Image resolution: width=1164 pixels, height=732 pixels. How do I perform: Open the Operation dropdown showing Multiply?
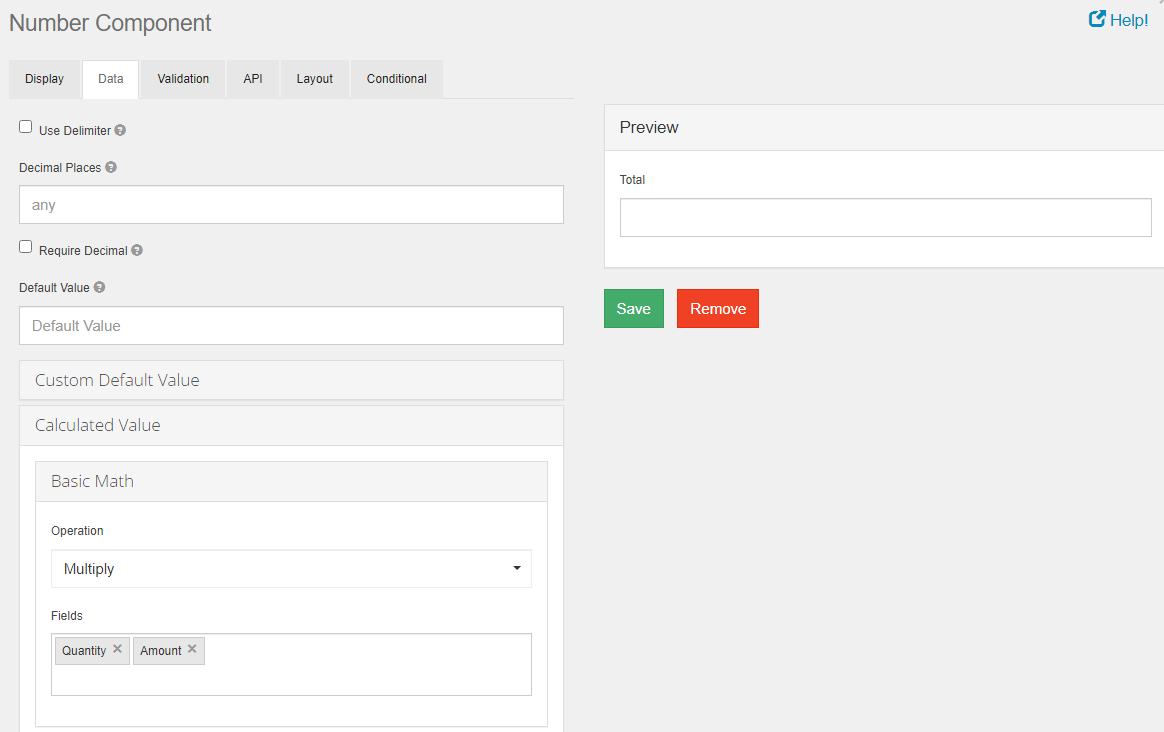point(291,569)
